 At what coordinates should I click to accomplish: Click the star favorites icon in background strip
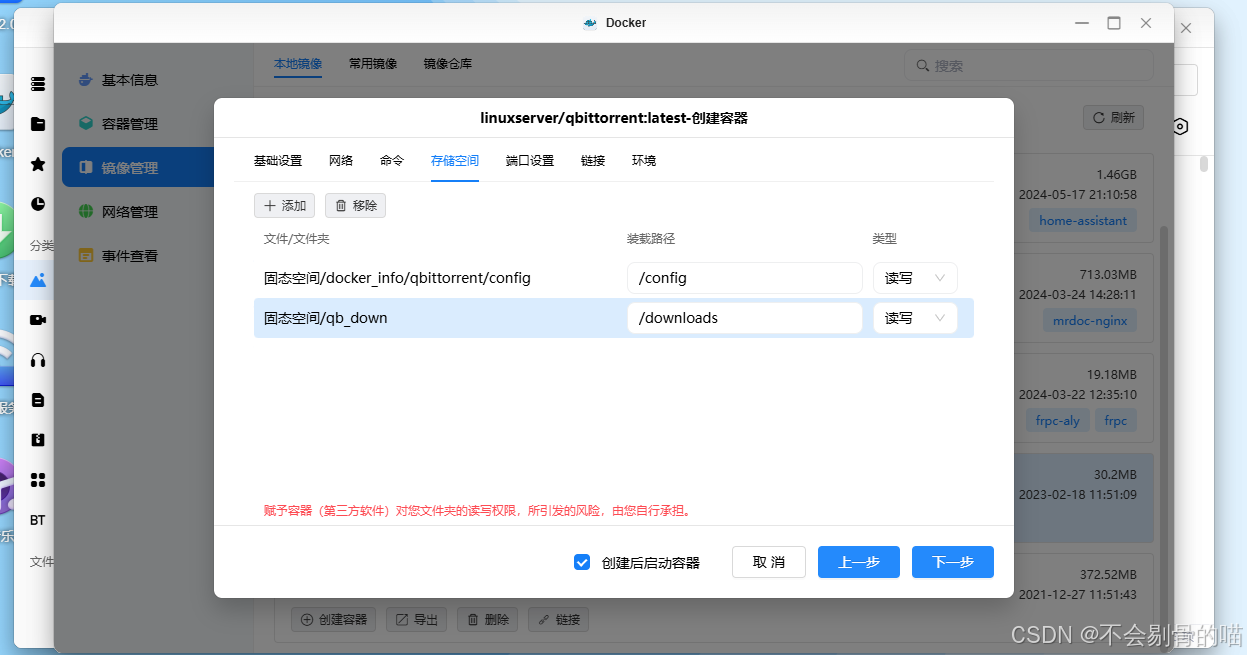38,164
